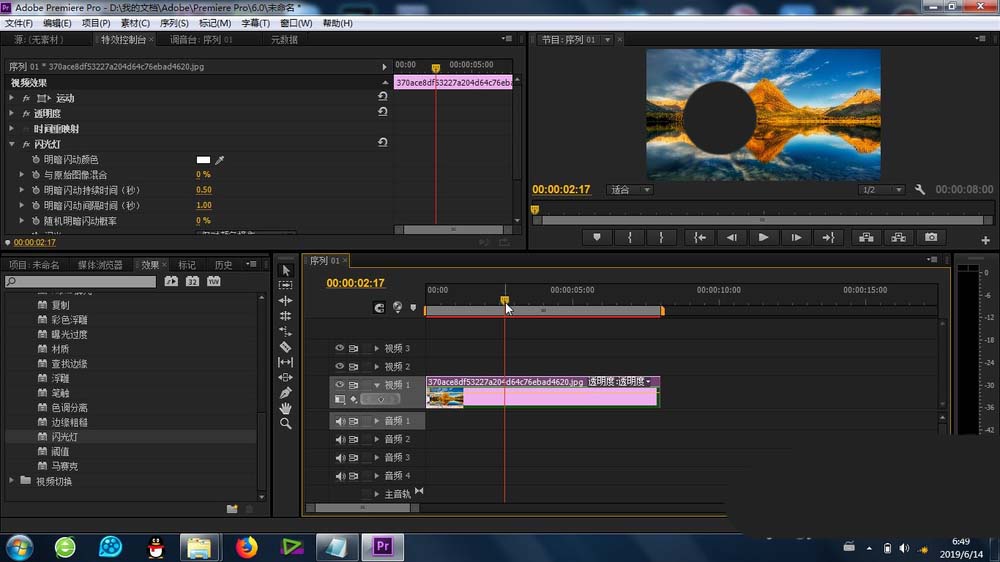Expand the Video 3 track

click(x=377, y=348)
